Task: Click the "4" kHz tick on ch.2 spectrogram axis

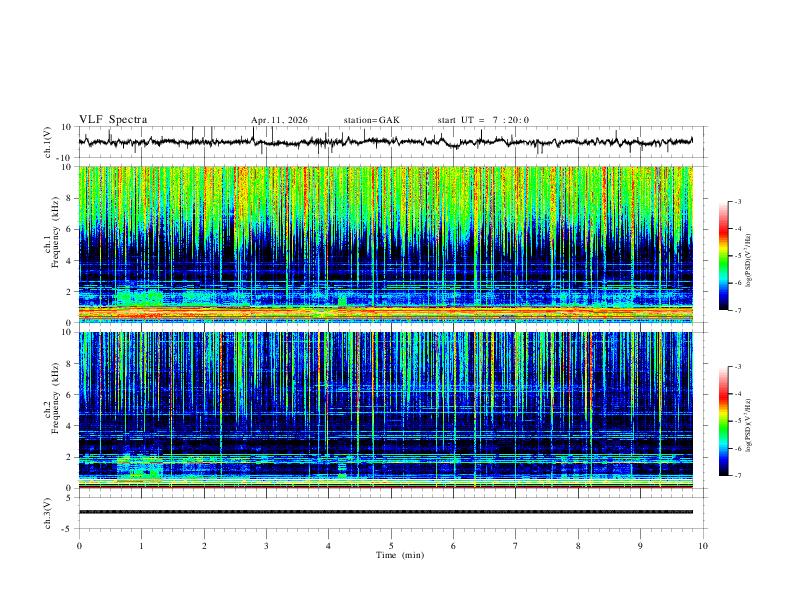Action: (x=70, y=426)
